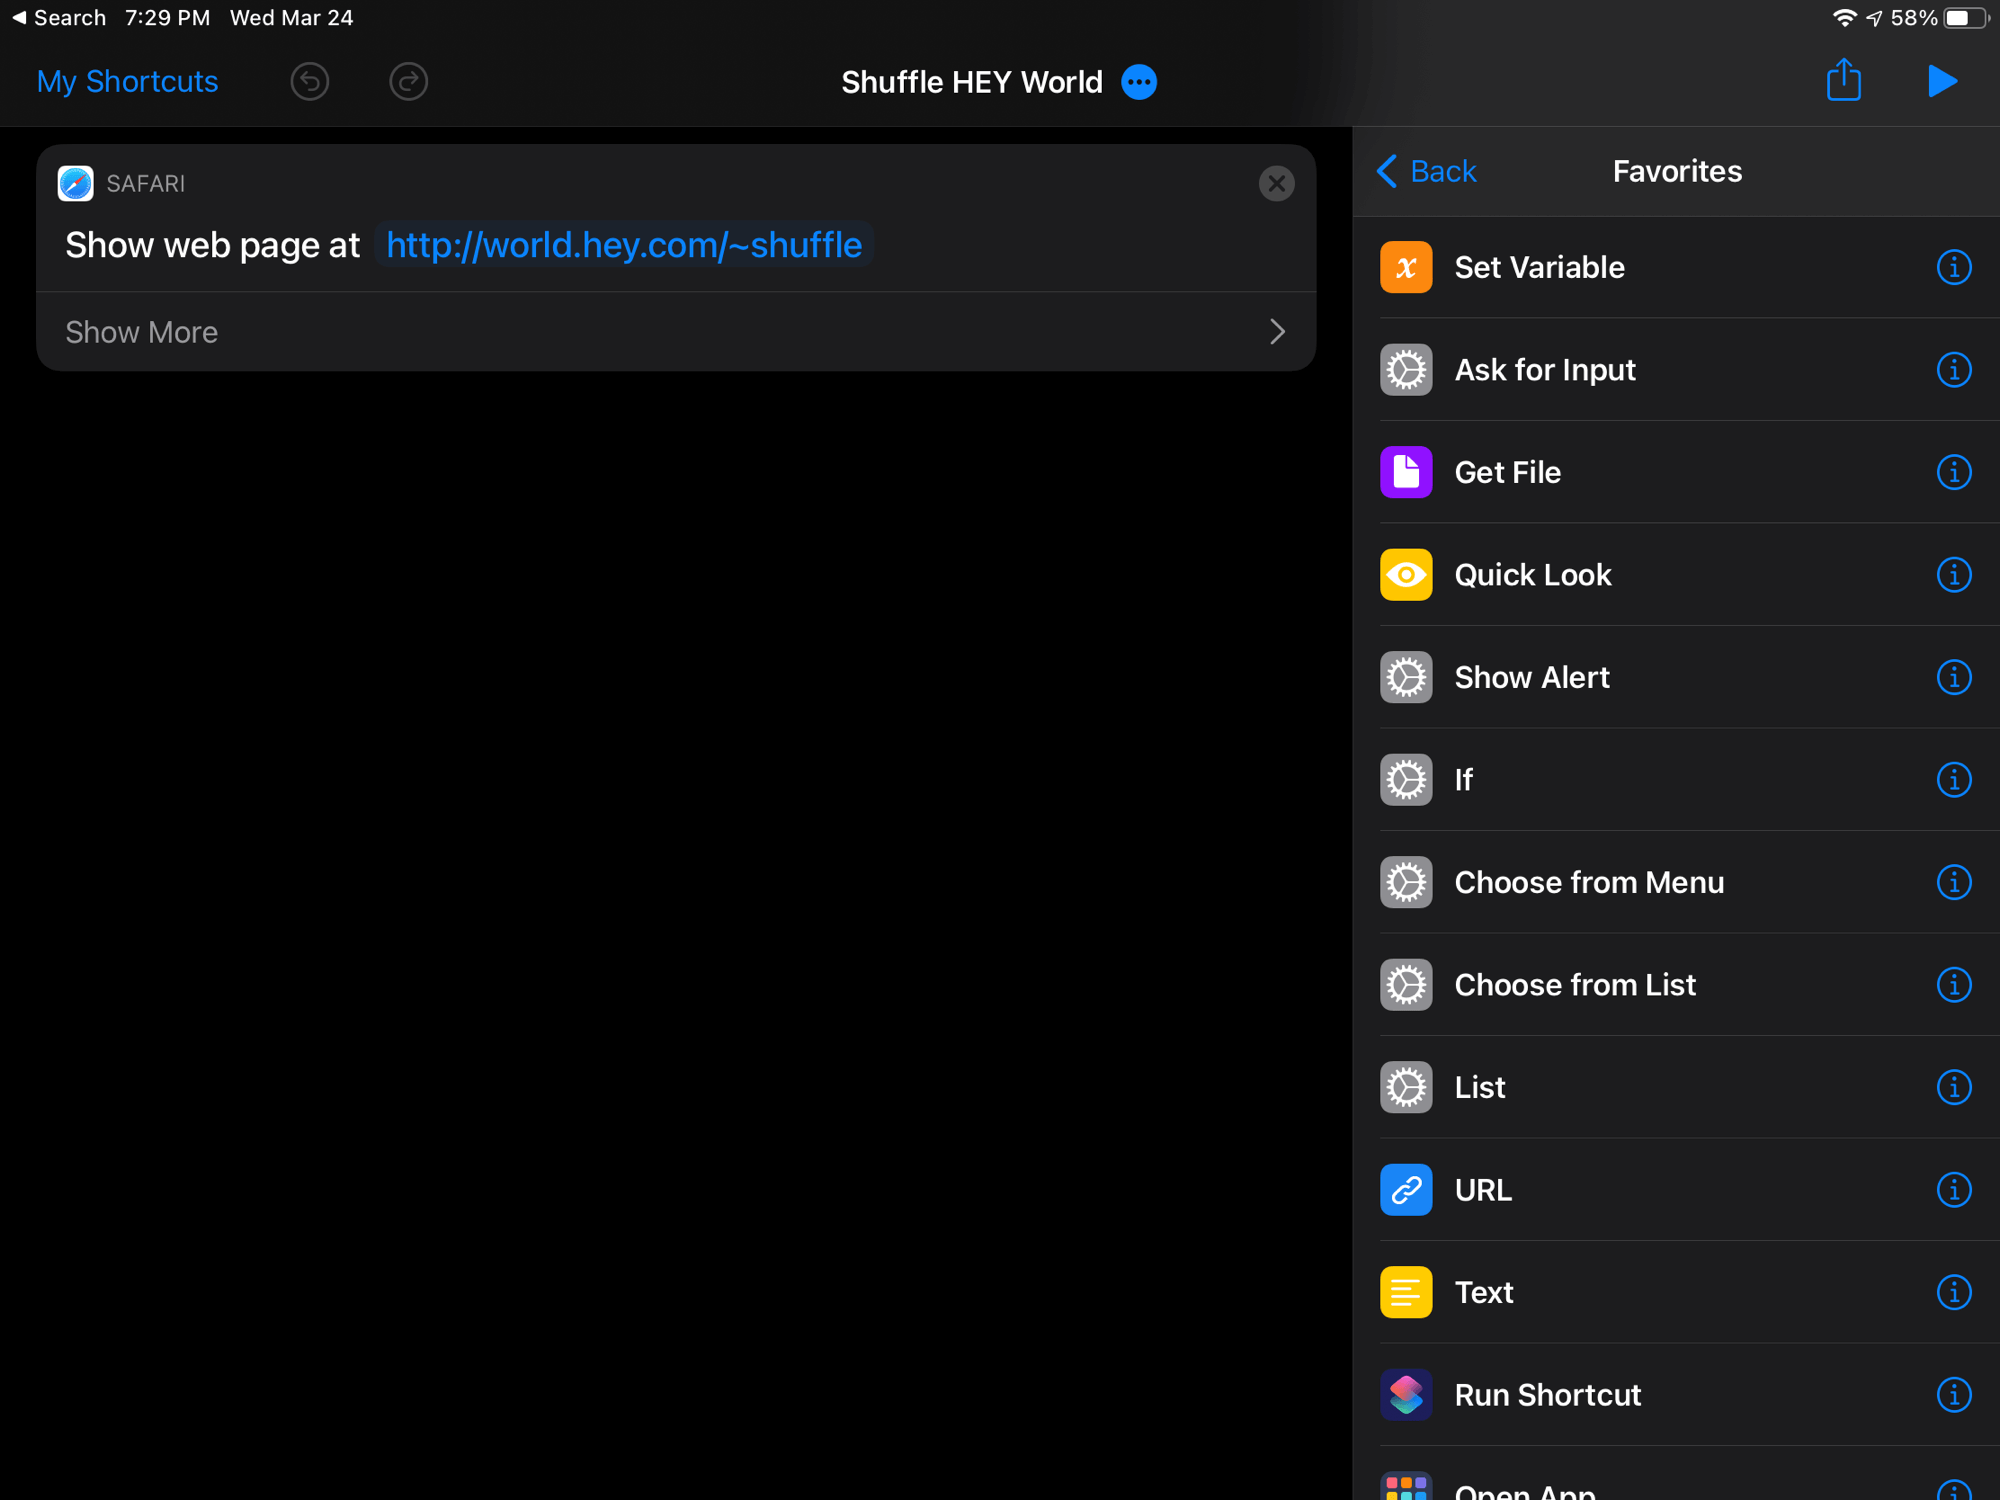This screenshot has width=2000, height=1500.
Task: Return to Search via status bar
Action: coord(58,18)
